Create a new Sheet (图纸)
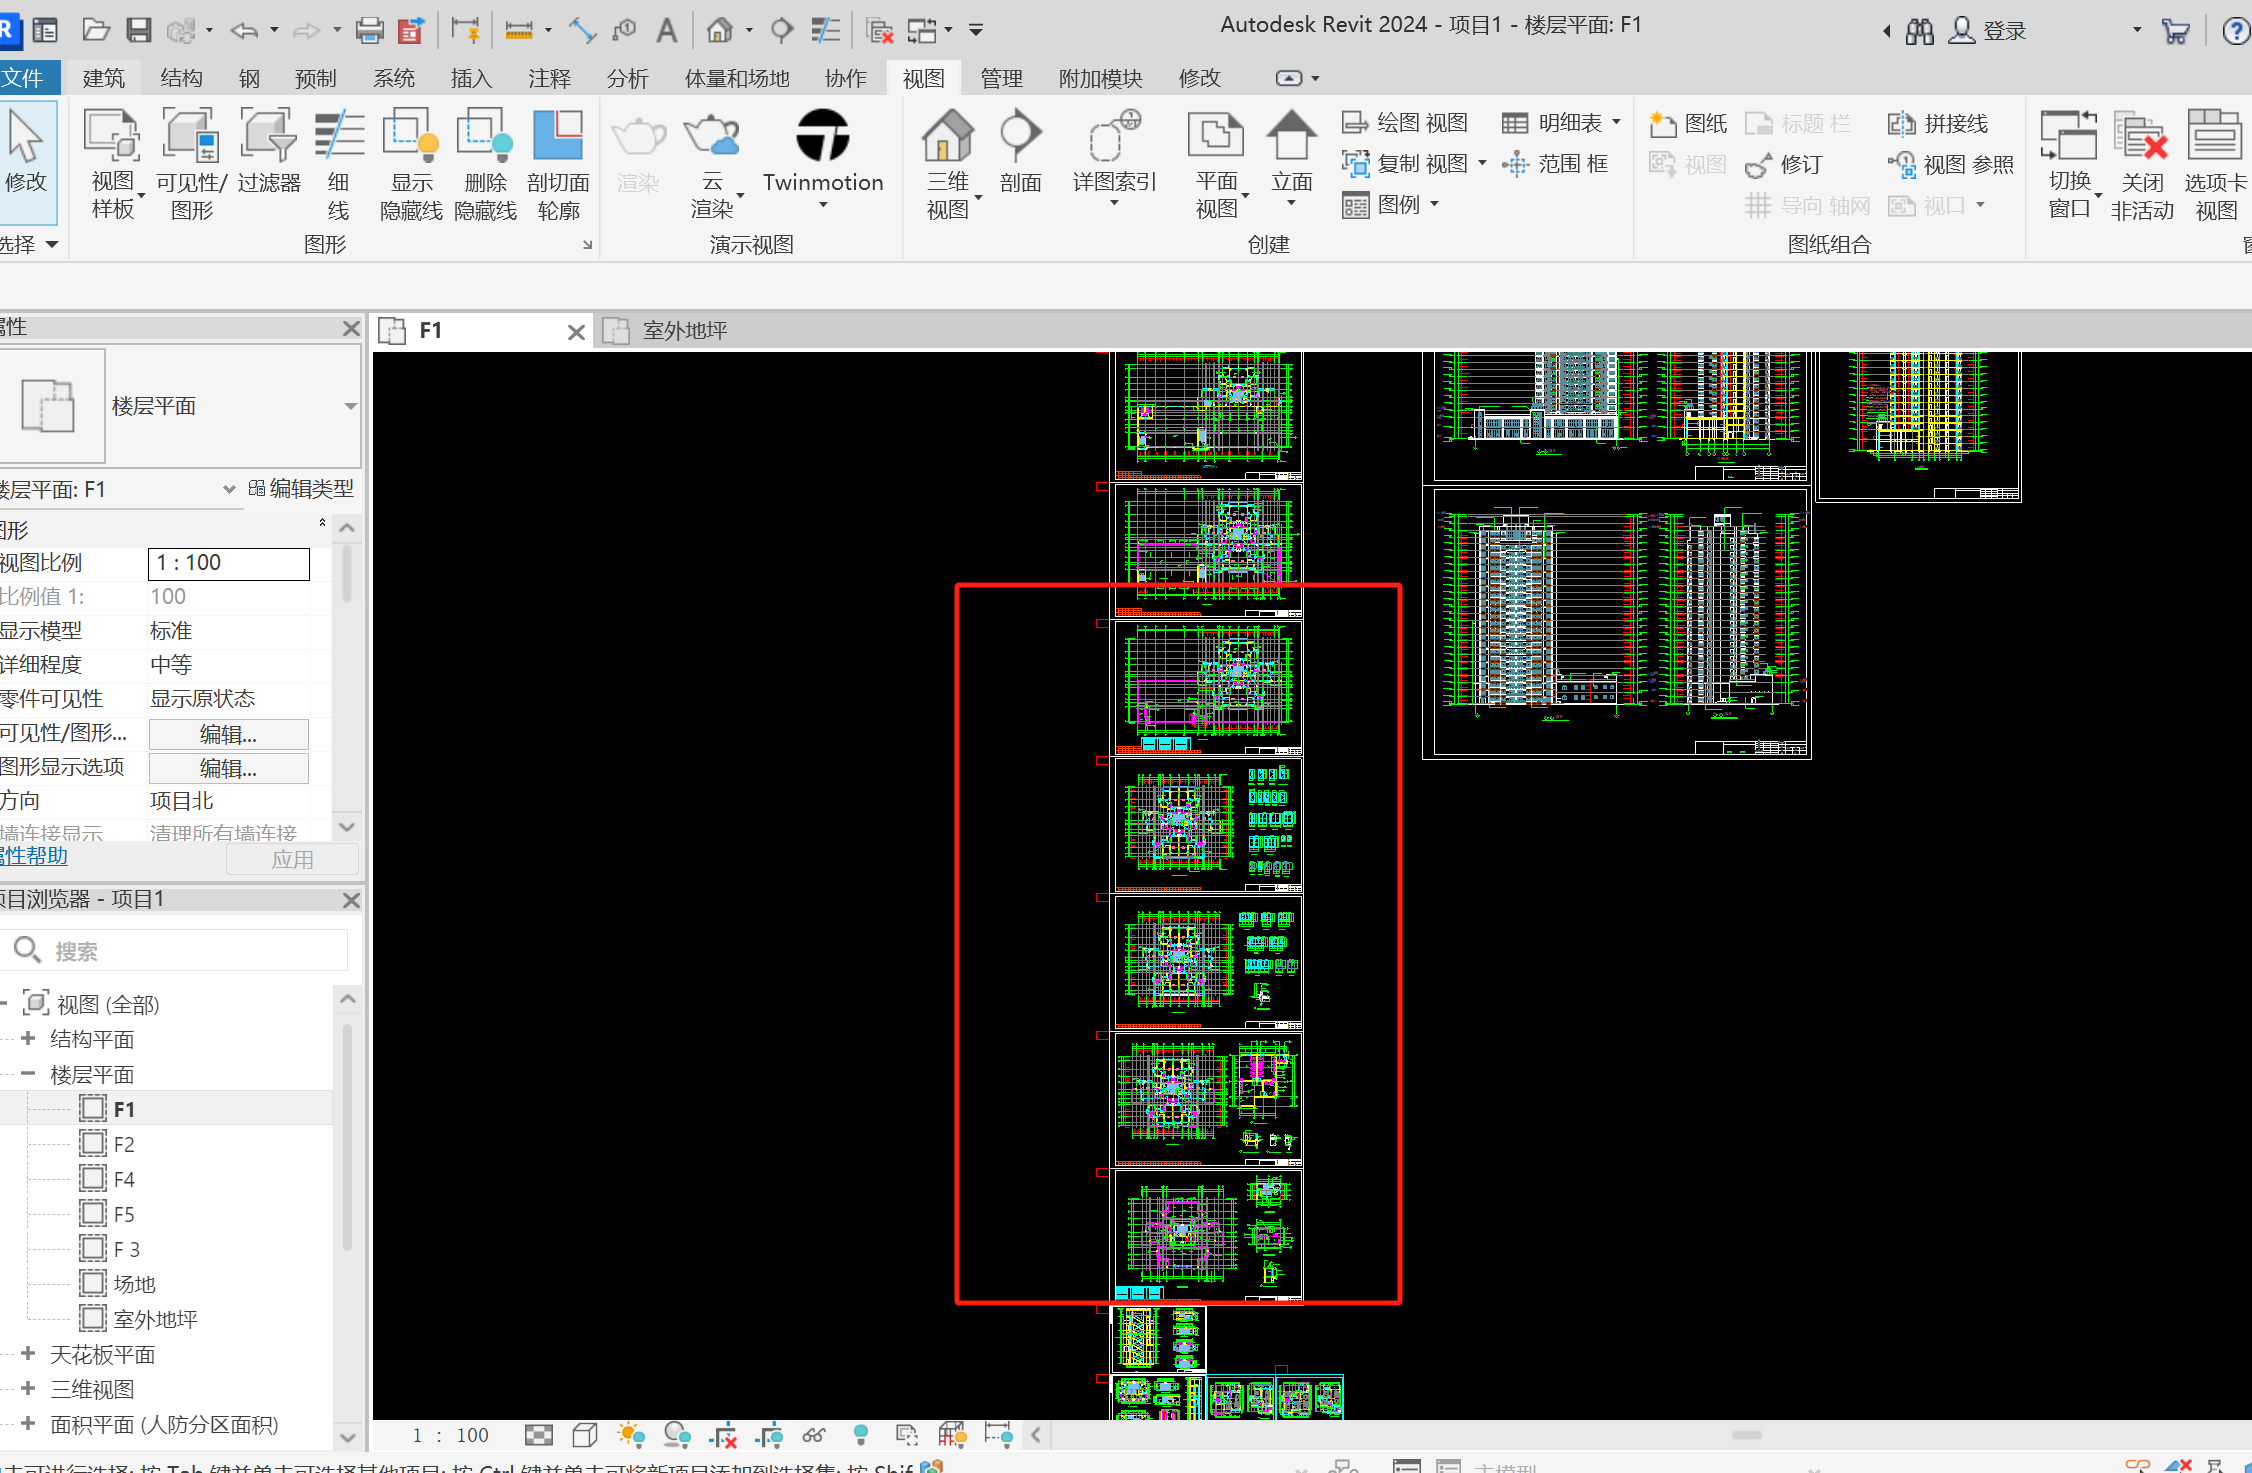The image size is (2252, 1473). [1688, 124]
